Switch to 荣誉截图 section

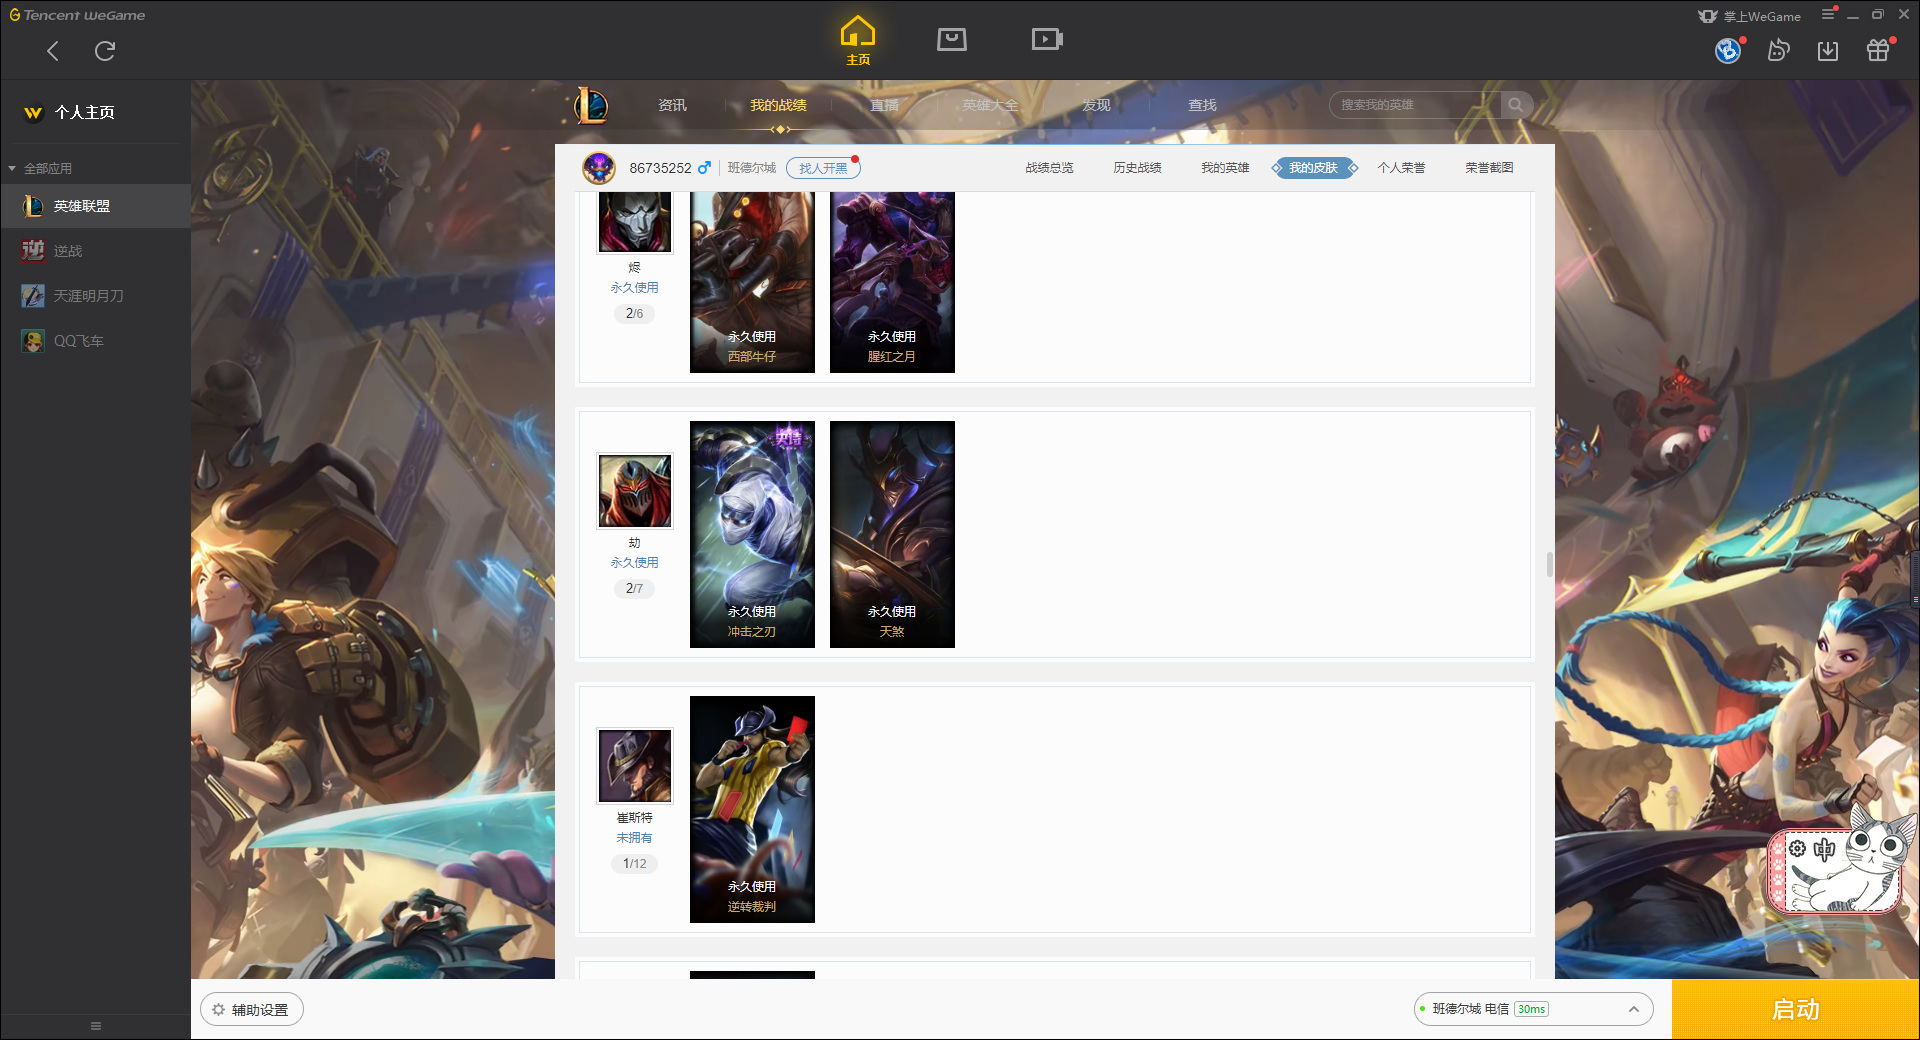coord(1489,168)
